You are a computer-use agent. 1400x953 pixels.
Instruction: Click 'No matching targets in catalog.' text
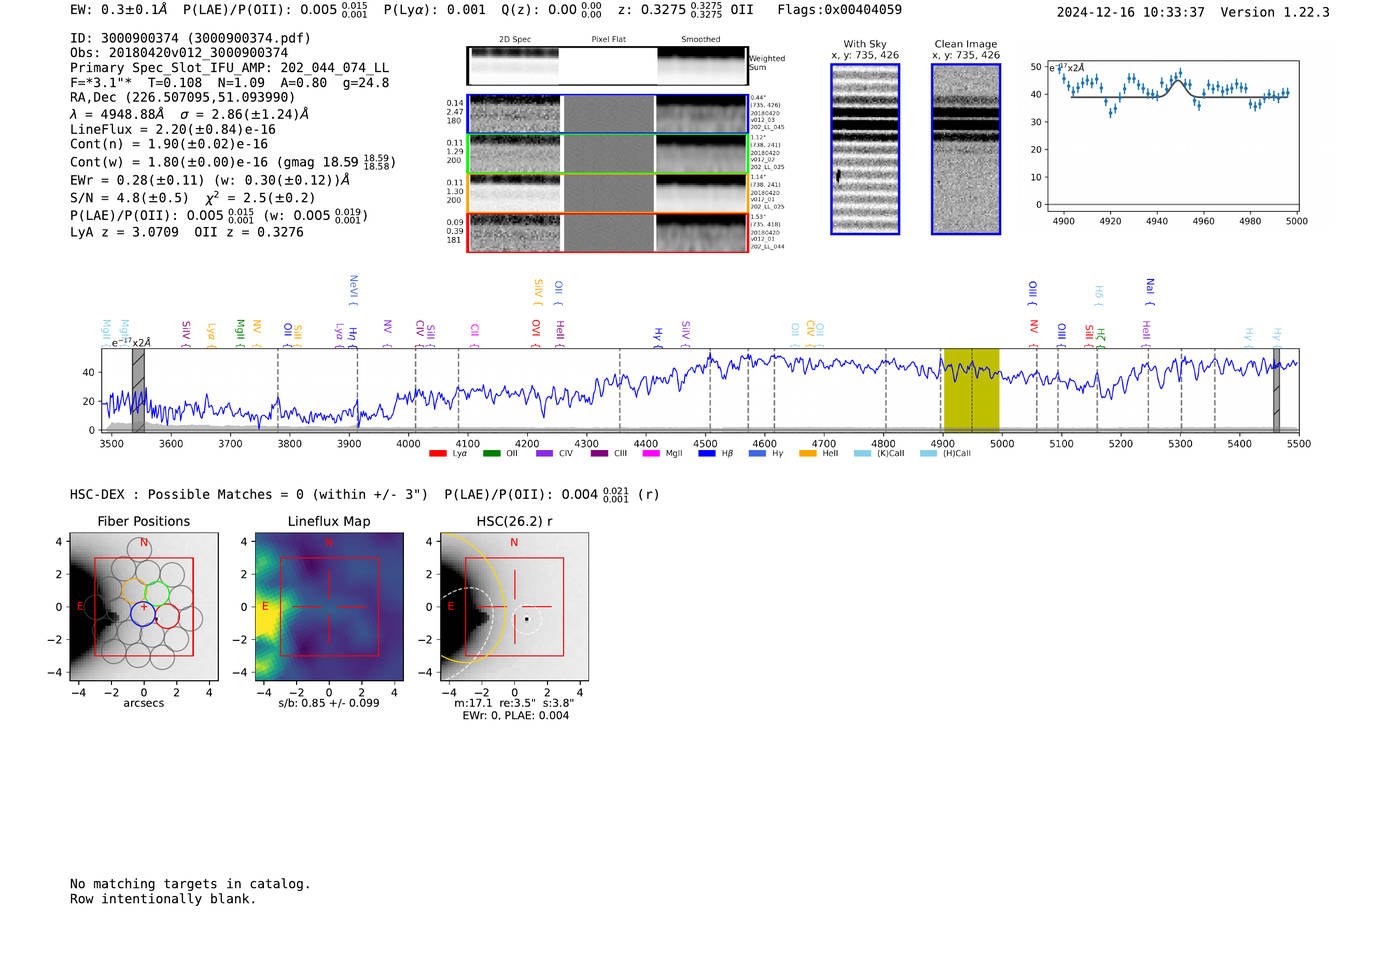[x=190, y=884]
